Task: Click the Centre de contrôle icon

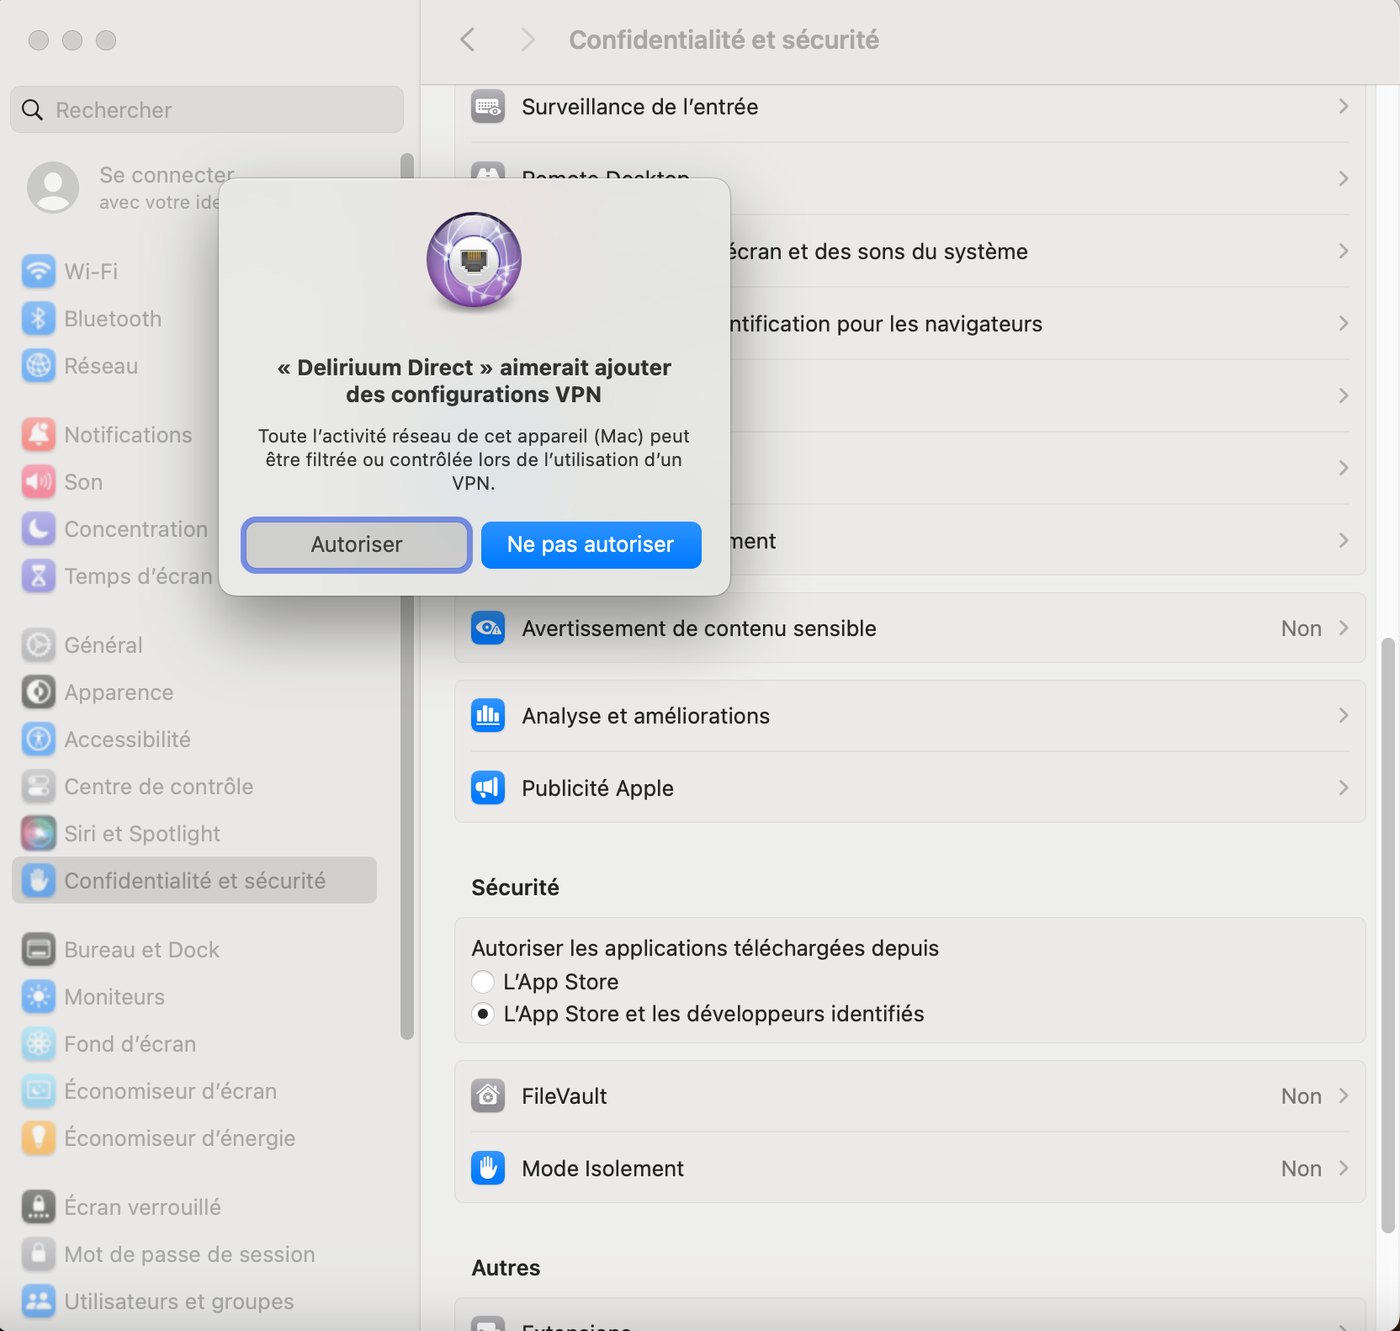Action: click(38, 785)
